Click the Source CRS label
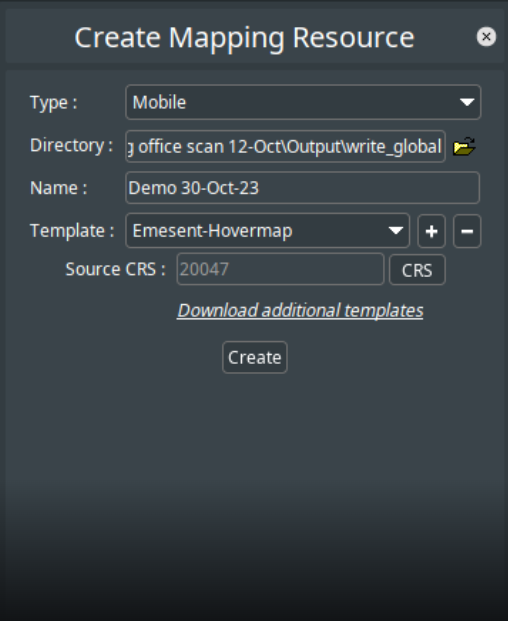Viewport: 508px width, 621px height. pos(116,269)
